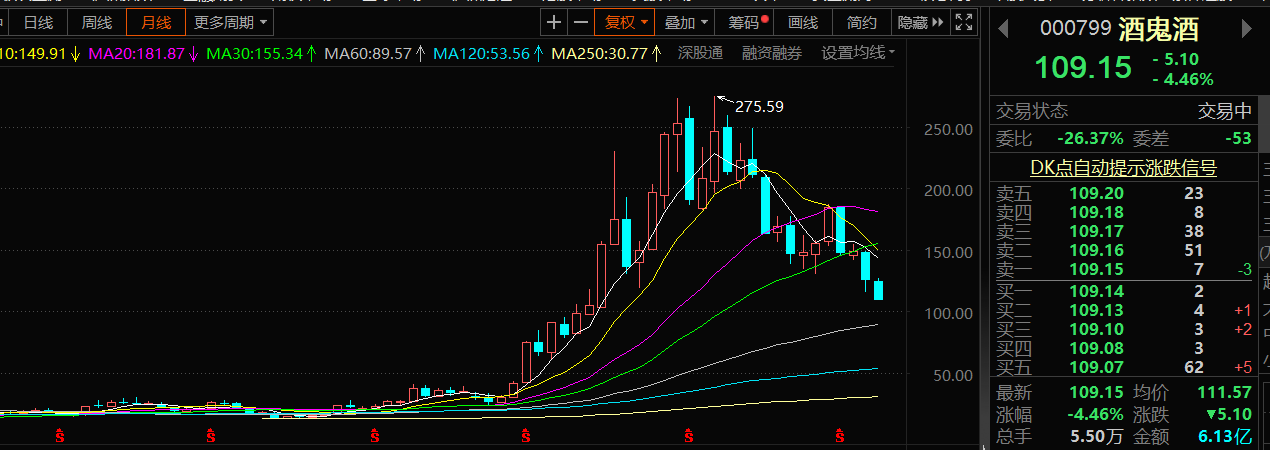
Task: Go to next stock with right arrow
Action: point(1245,27)
